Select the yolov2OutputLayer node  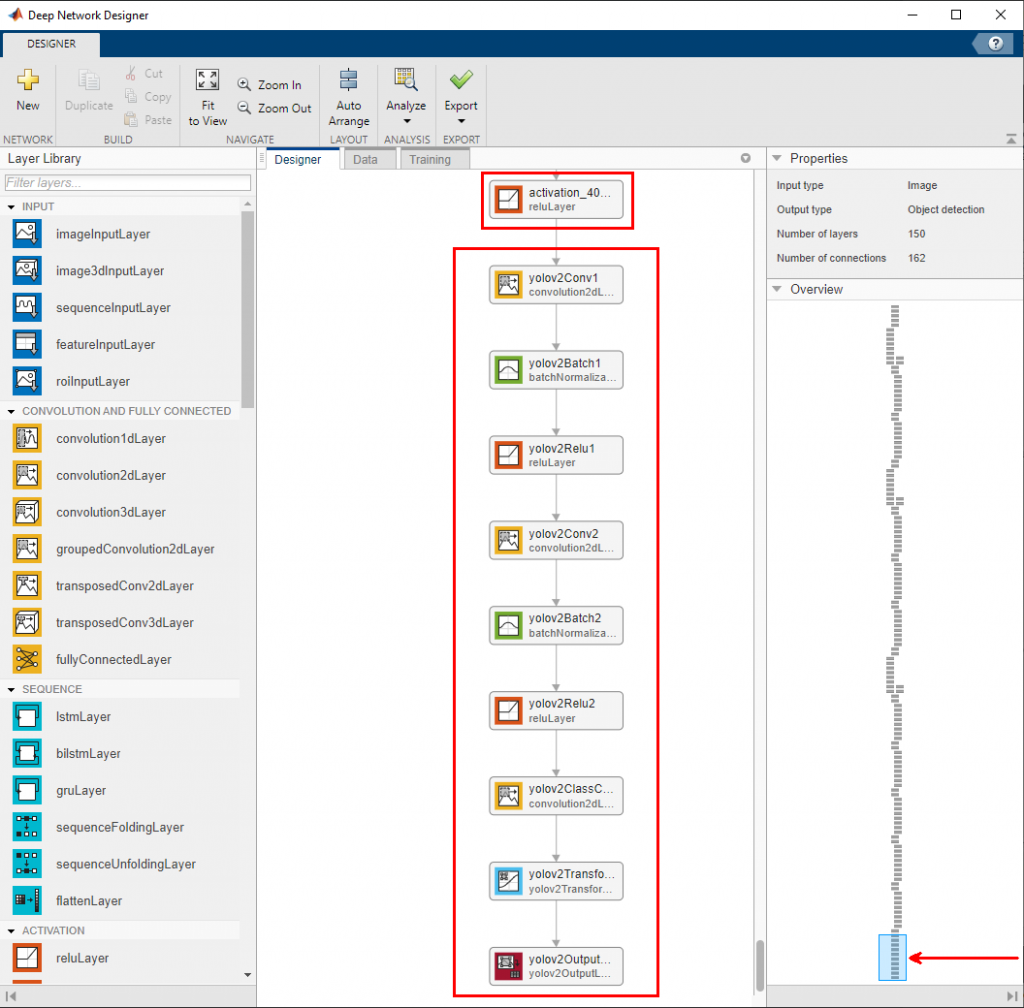[556, 966]
